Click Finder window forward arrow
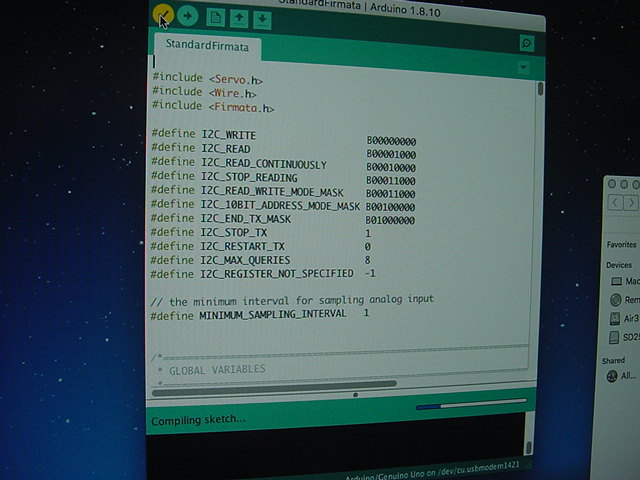 [631, 202]
